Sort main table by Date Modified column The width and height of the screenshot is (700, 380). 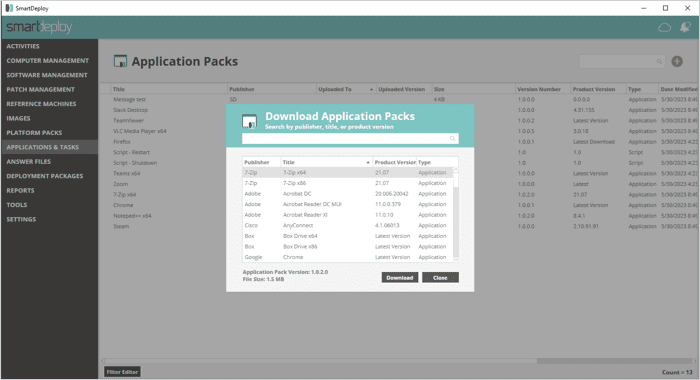click(678, 89)
